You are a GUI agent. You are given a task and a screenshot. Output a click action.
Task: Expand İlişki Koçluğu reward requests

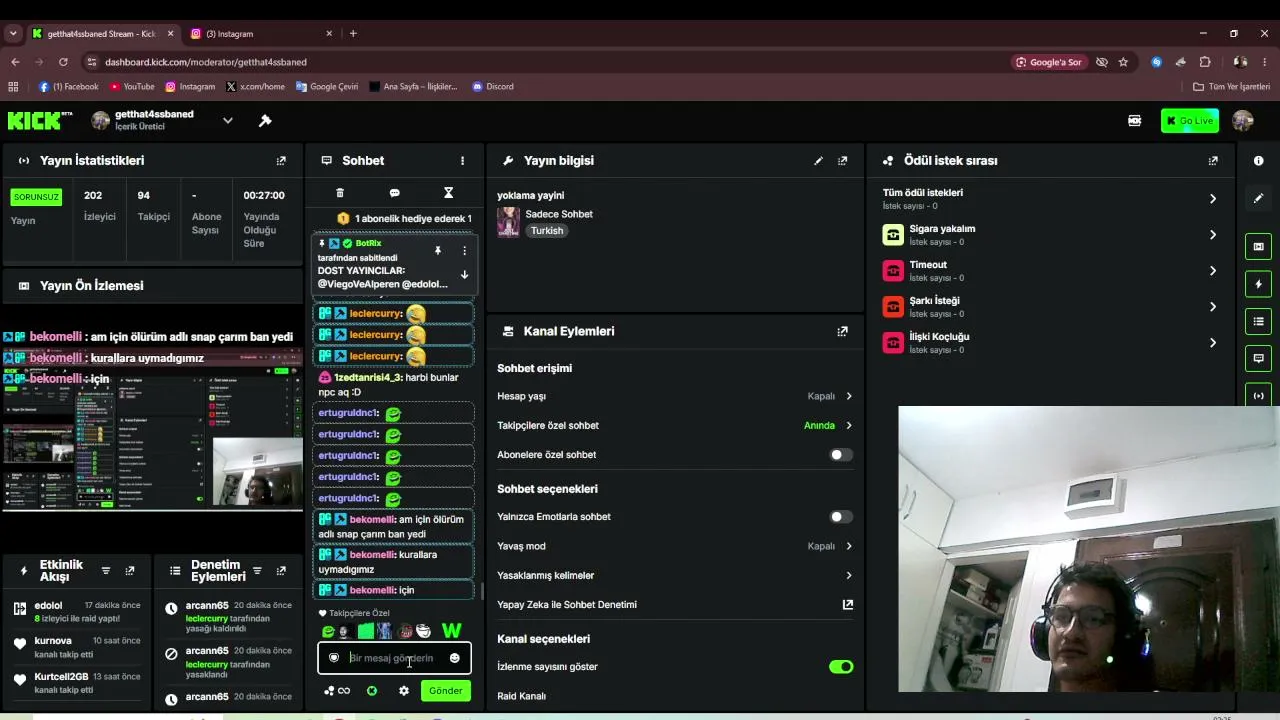1050,343
